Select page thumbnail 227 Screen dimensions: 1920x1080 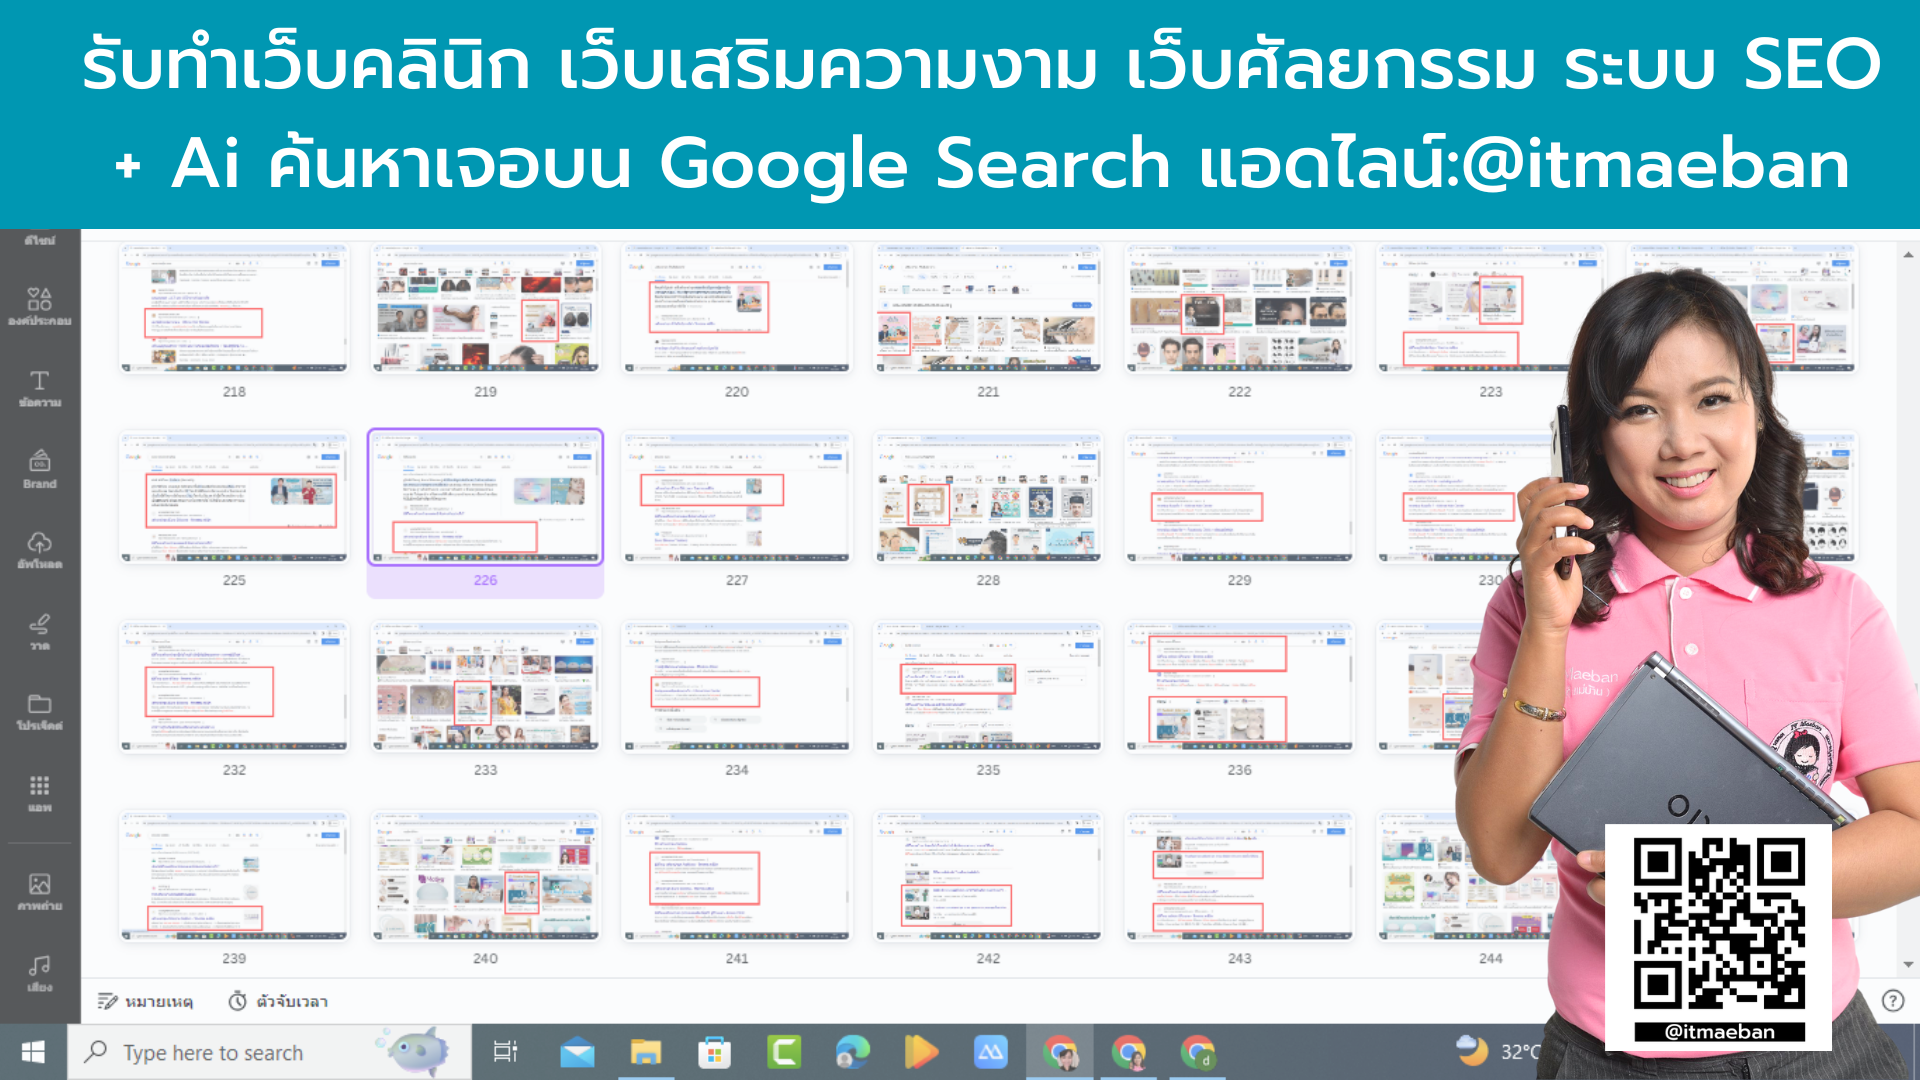point(737,497)
